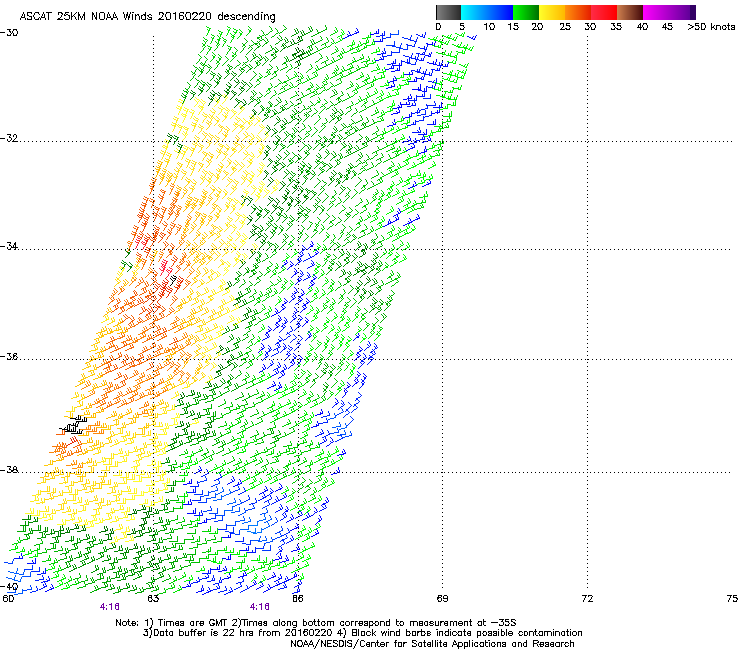
Task: Click the longitude label '66'
Action: (x=298, y=599)
